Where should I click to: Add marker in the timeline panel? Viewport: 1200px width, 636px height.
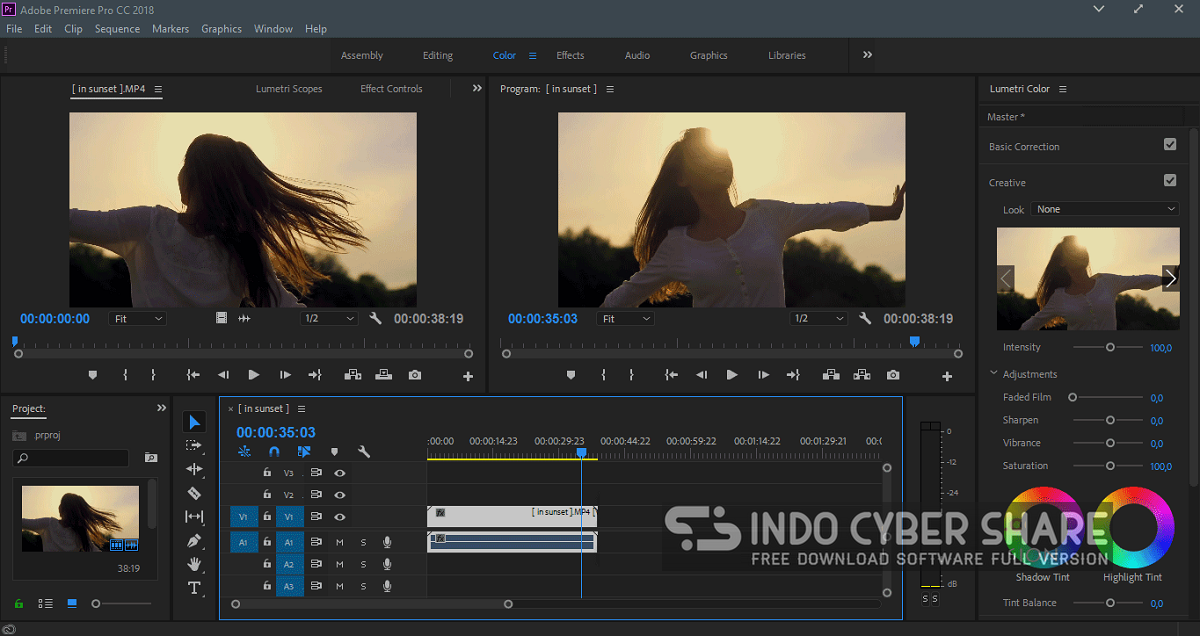(334, 452)
